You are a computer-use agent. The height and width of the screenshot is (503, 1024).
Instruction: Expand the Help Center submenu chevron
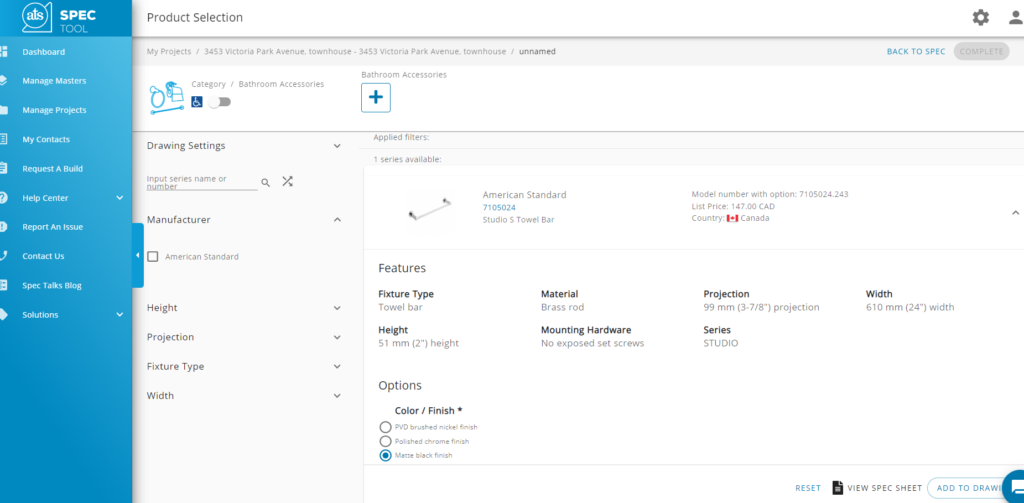coord(120,198)
